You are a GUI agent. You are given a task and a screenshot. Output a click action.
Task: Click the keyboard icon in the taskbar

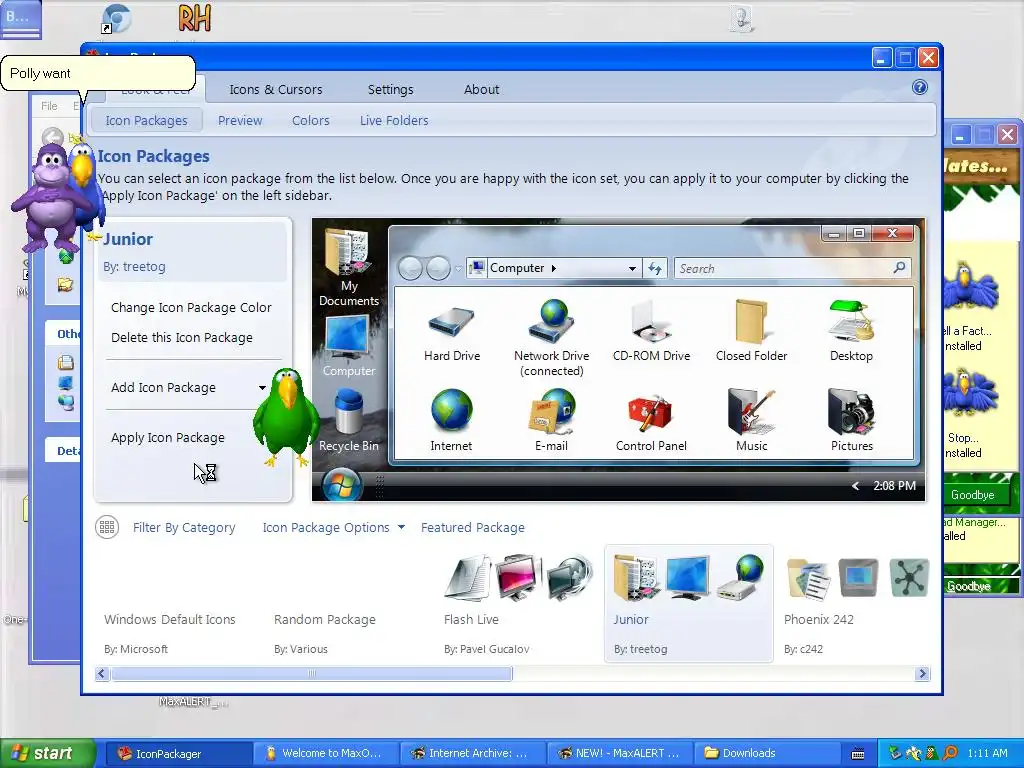click(x=858, y=754)
